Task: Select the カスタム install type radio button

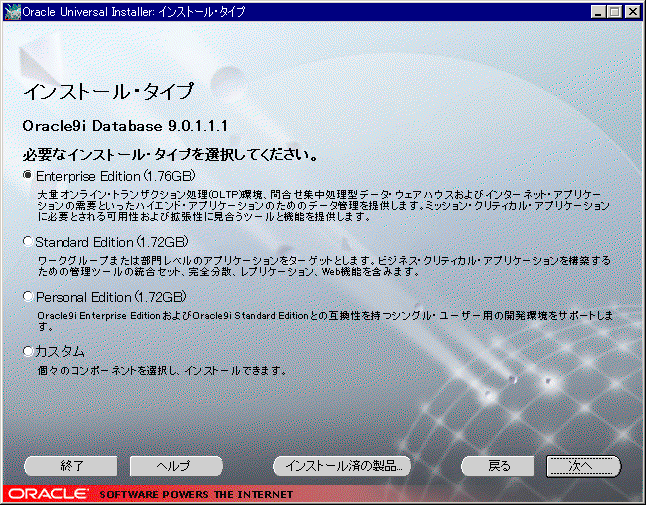Action: [28, 352]
